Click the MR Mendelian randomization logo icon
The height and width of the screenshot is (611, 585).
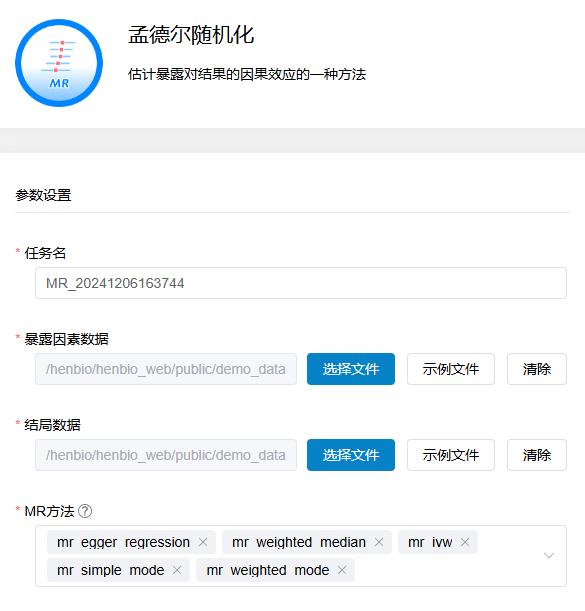tap(59, 63)
